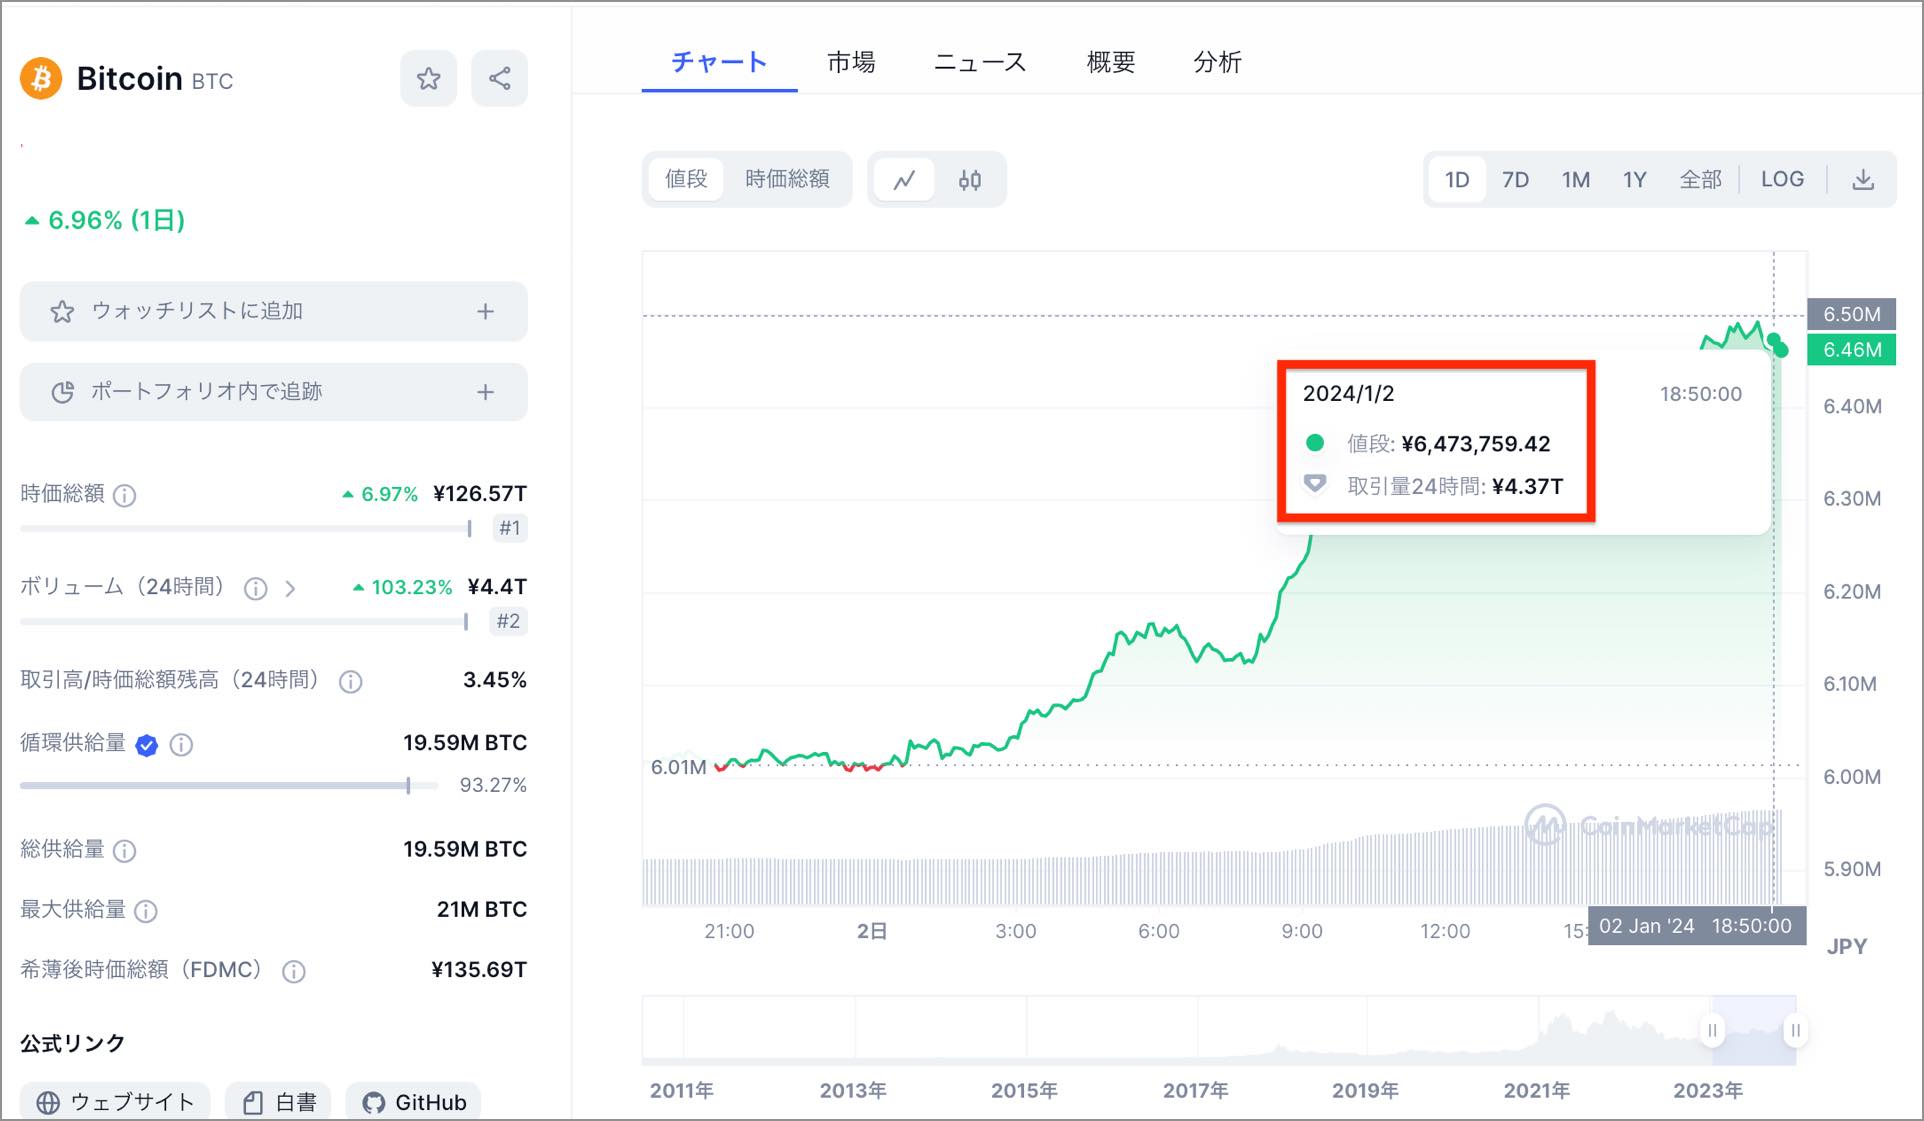Screen dimensions: 1924x1121
Task: Click ポートフォリオ内で追跡 button
Action: pos(273,392)
